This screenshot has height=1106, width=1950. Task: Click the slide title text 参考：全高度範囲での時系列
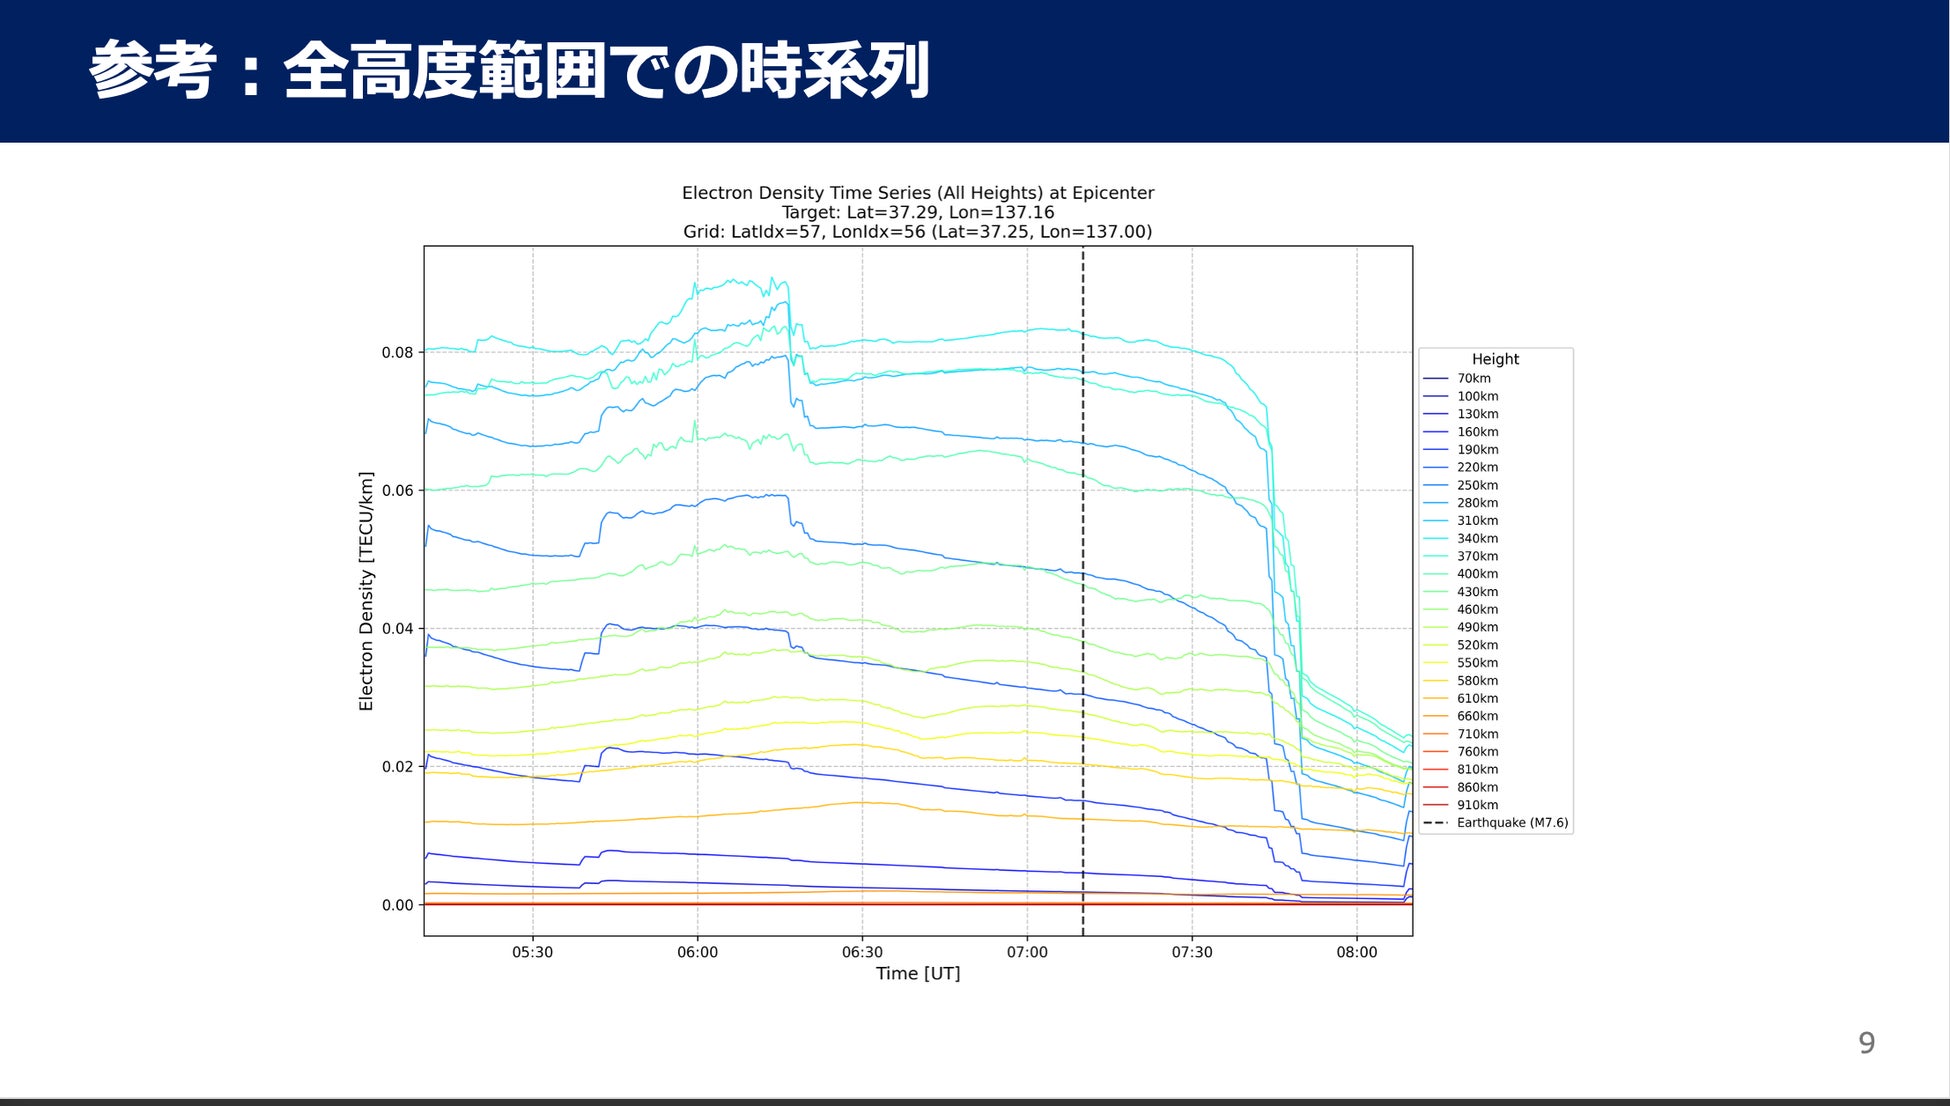coord(509,71)
